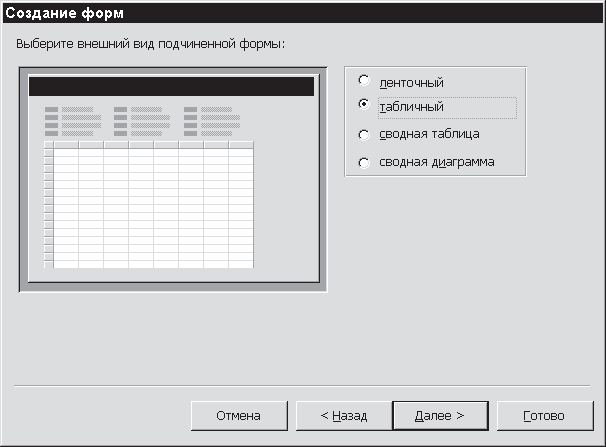Screen dimensions: 606x447
Task: Pick the "сводная таблица" radio option
Action: click(x=364, y=133)
